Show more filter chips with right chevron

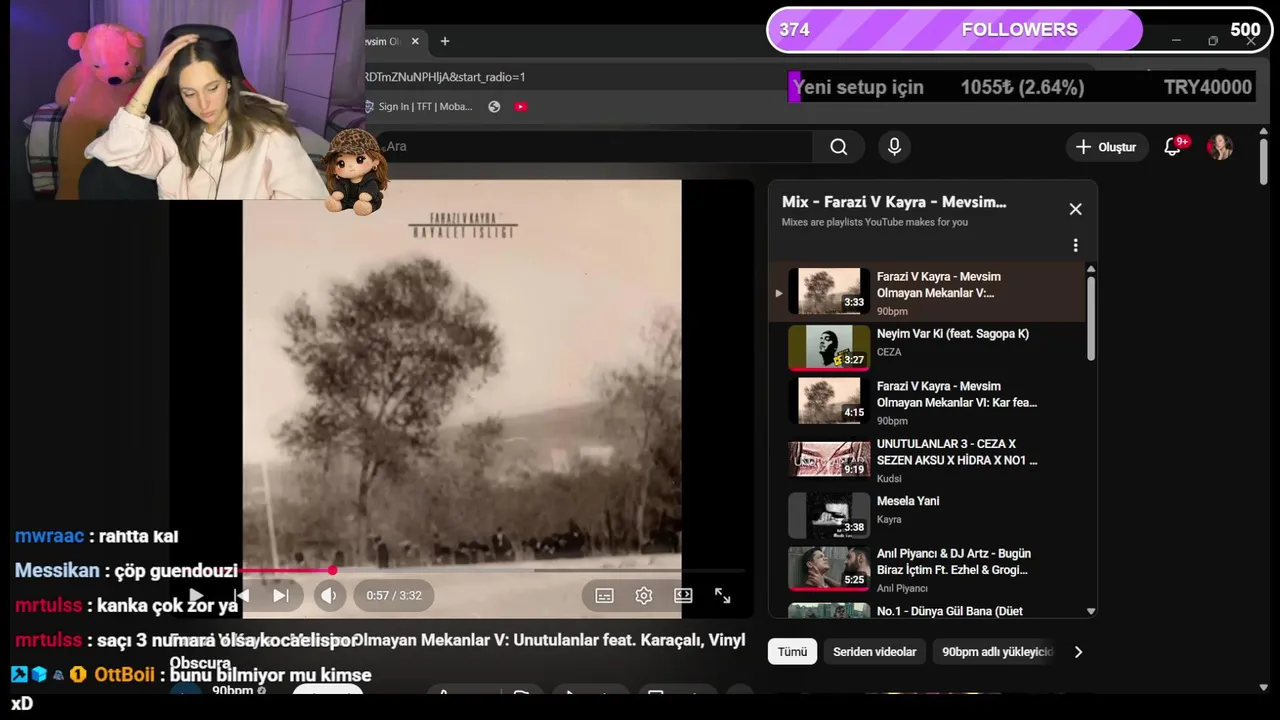[1078, 652]
